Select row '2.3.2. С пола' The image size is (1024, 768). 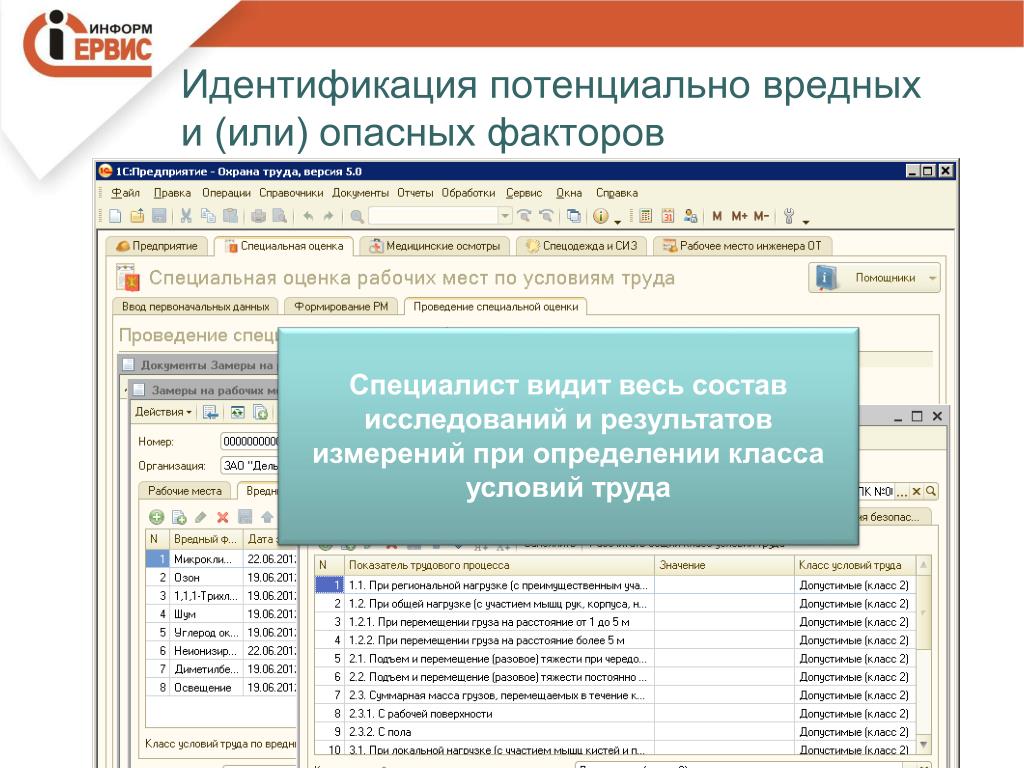(615, 733)
